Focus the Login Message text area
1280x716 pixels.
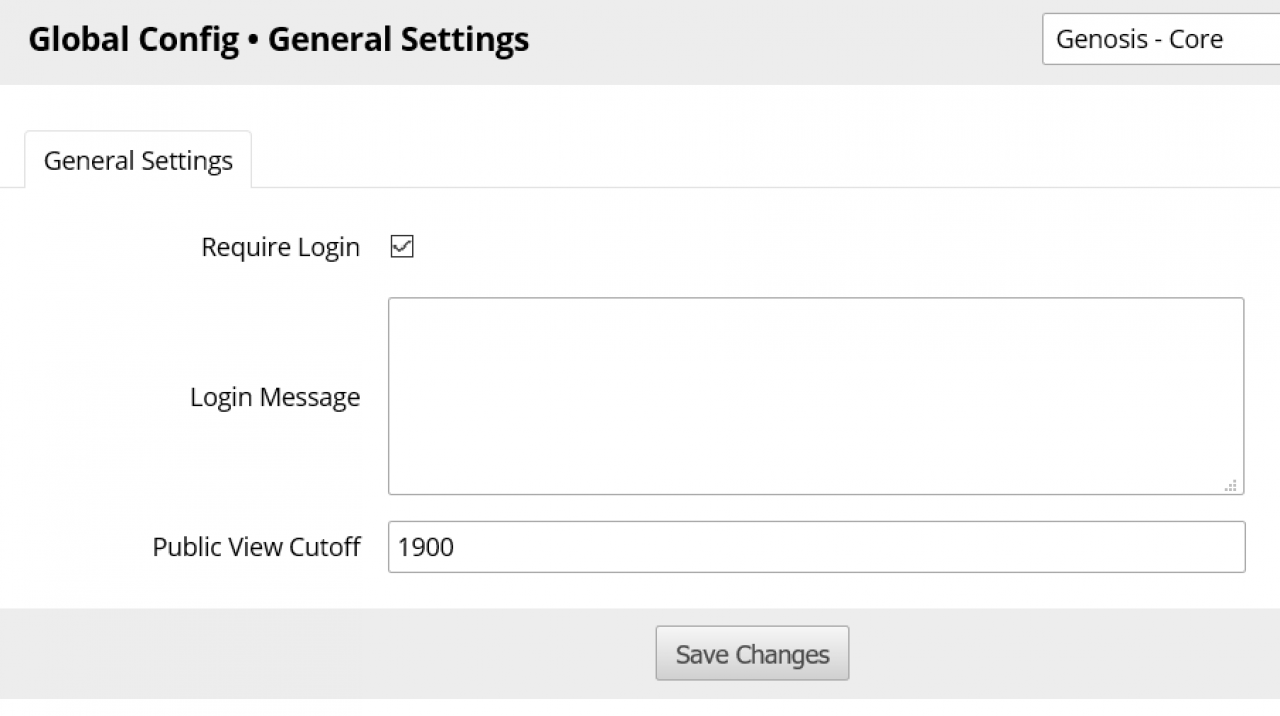[815, 395]
